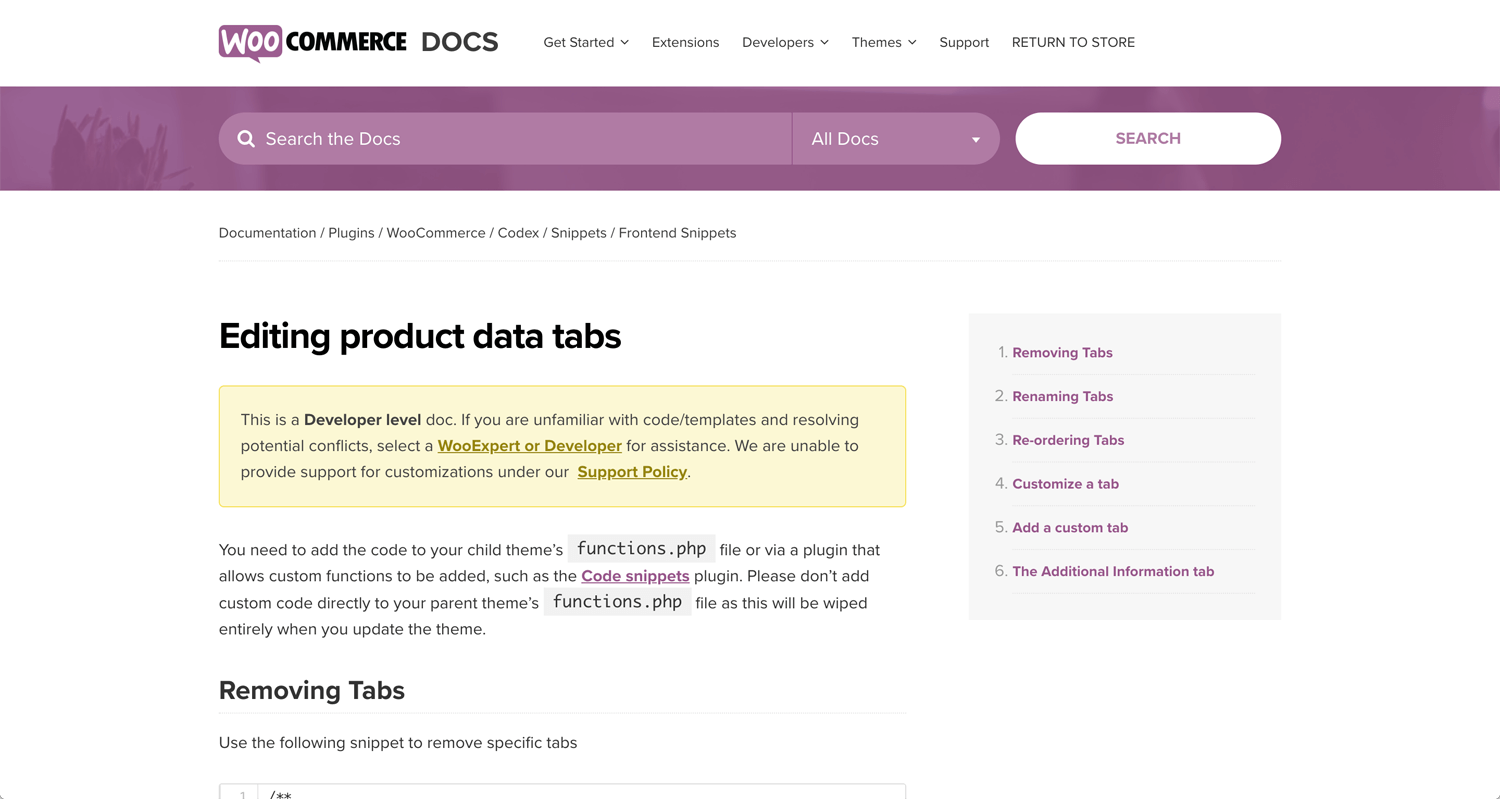Viewport: 1500px width, 799px height.
Task: Click the SEARCH button
Action: tap(1148, 139)
